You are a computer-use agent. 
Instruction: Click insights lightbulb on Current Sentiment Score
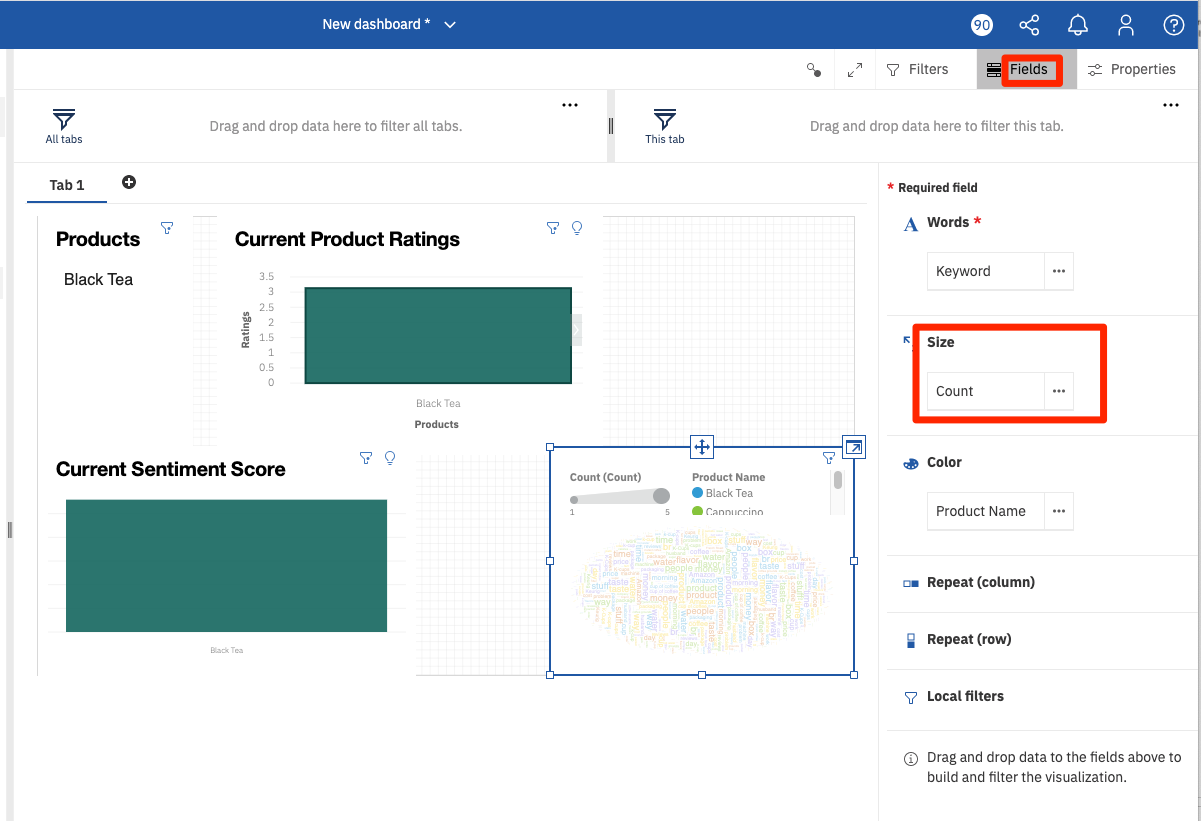(x=390, y=458)
